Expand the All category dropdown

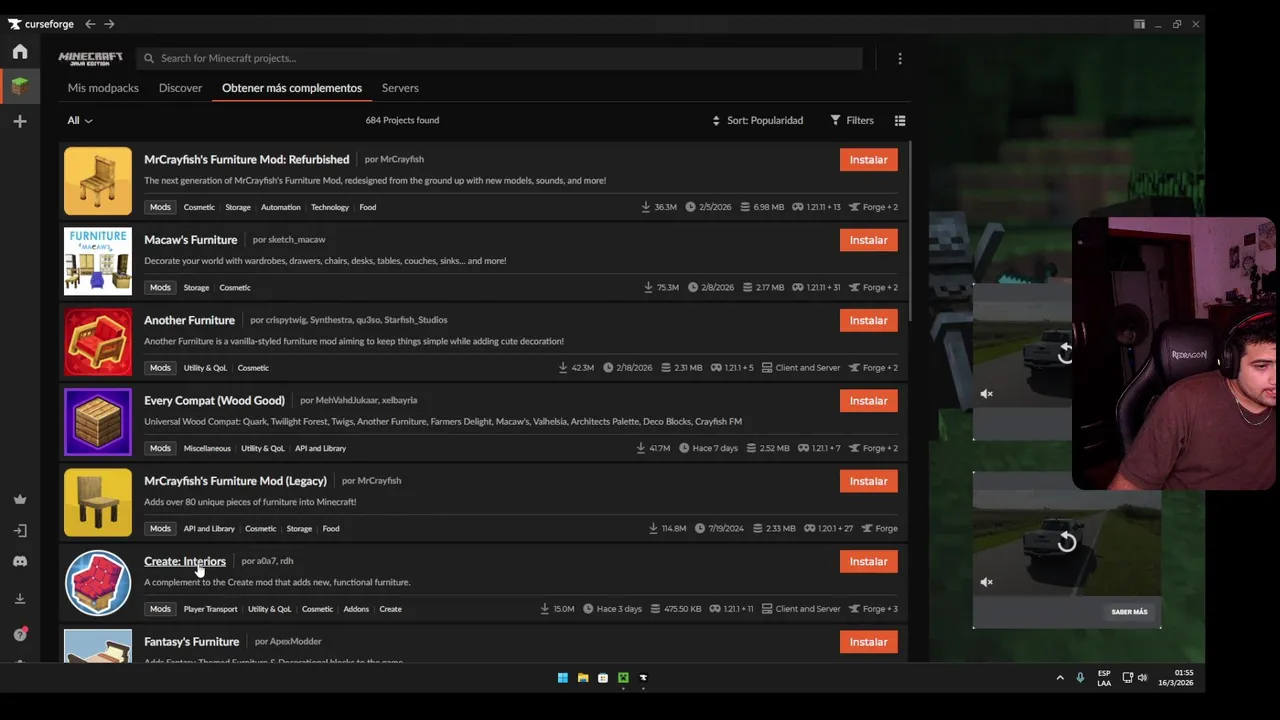80,121
